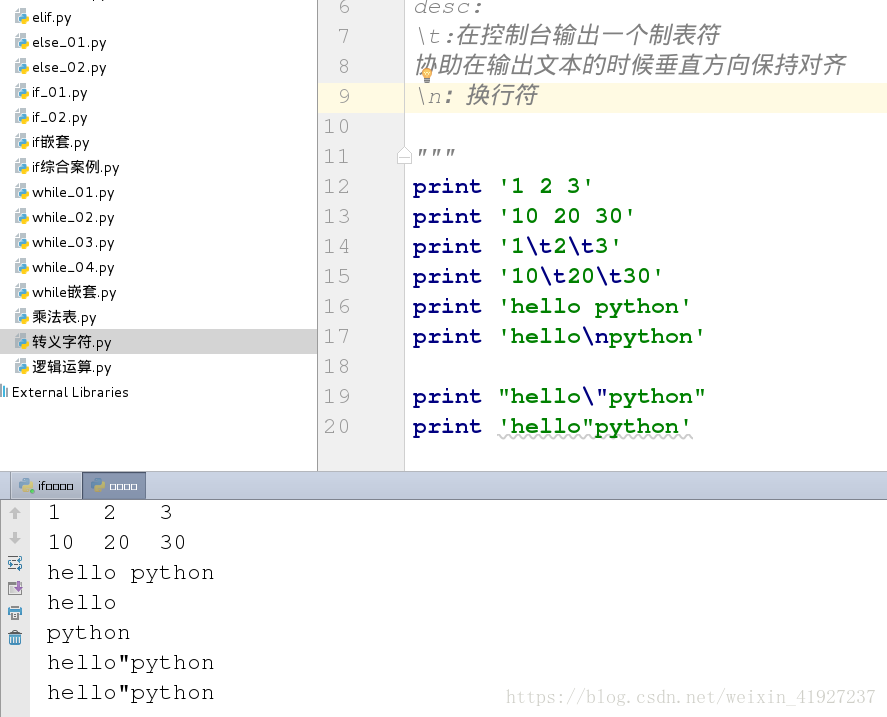Image resolution: width=887 pixels, height=717 pixels.
Task: Click the underlined 'hello"python' string line 20
Action: point(595,426)
